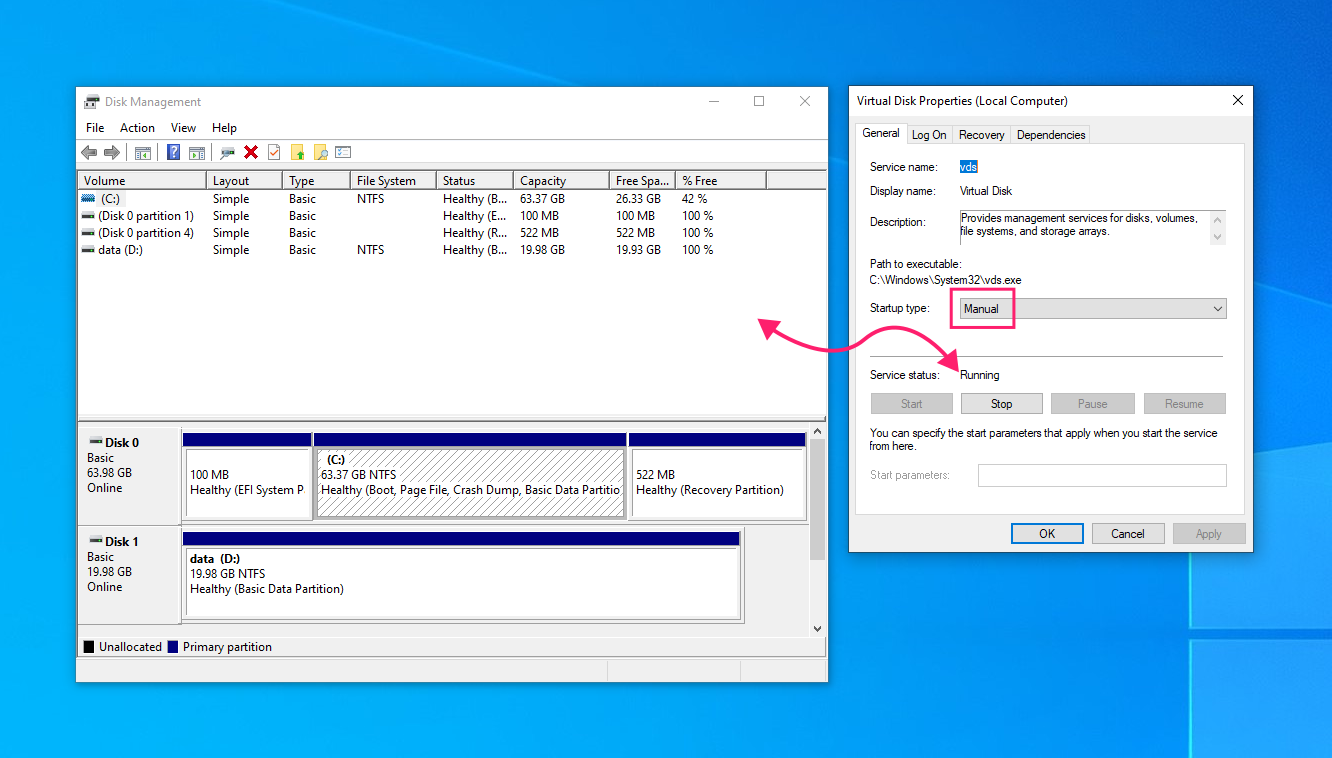Click graphical view scrollbar down arrow
Image resolution: width=1332 pixels, height=758 pixels.
817,629
